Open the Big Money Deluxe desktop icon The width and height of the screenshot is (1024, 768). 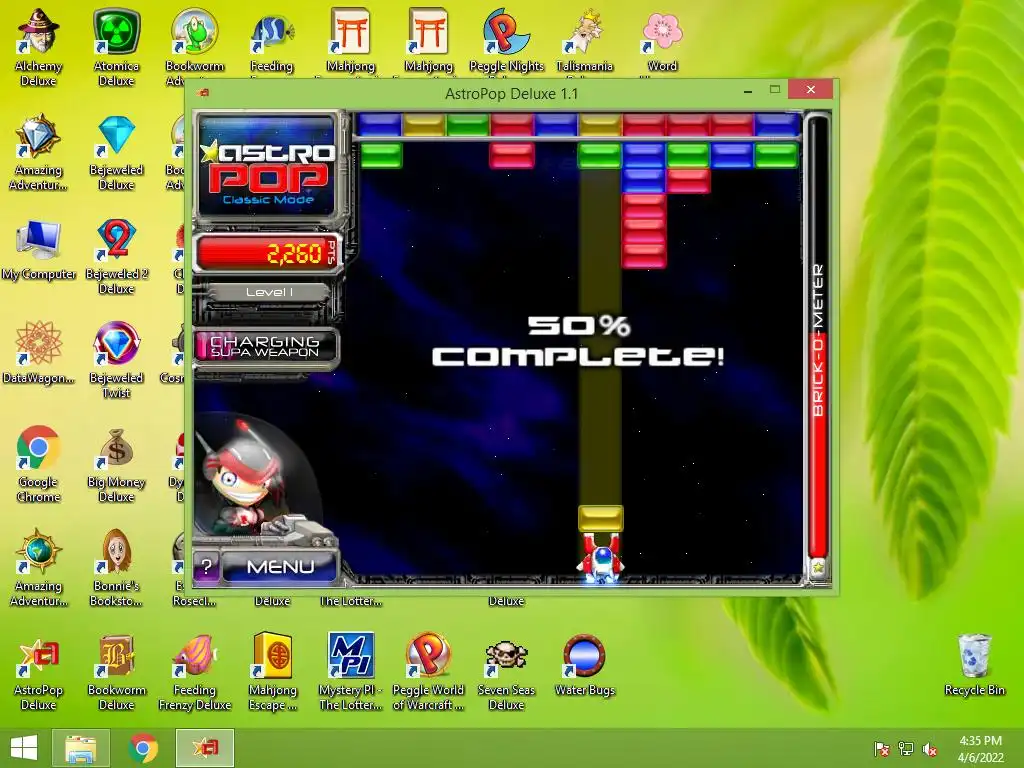[116, 464]
